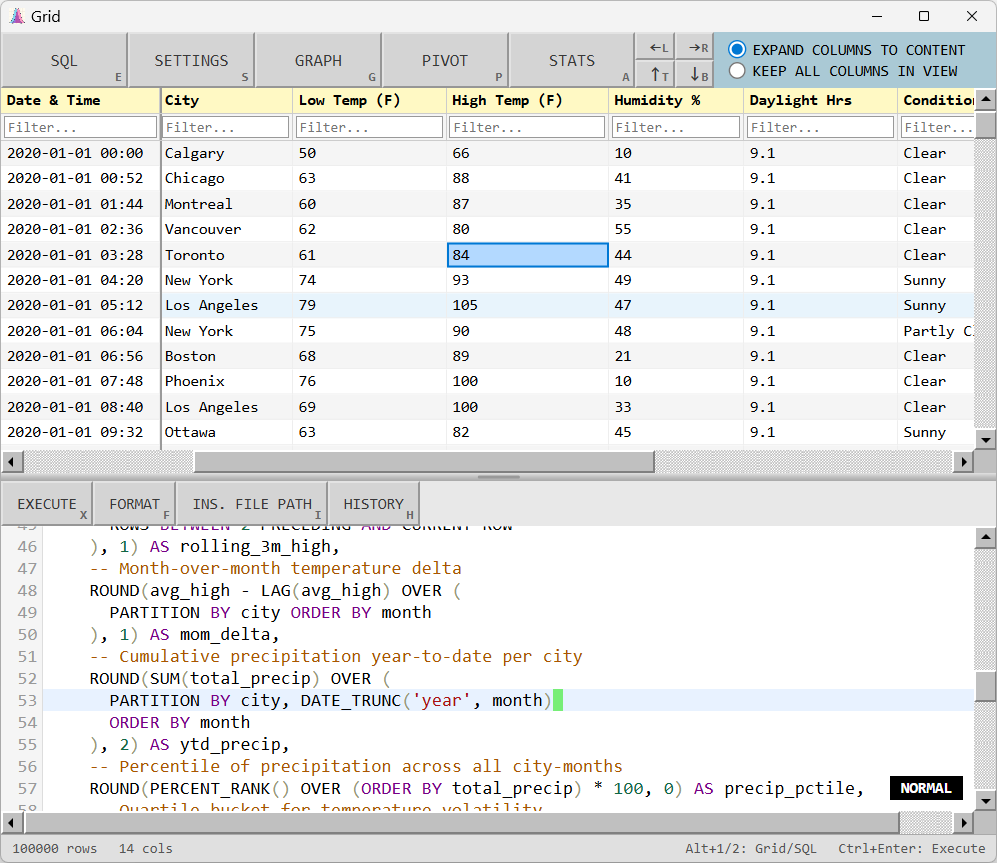The width and height of the screenshot is (997, 863).
Task: Switch to the Pivot tab
Action: point(445,61)
